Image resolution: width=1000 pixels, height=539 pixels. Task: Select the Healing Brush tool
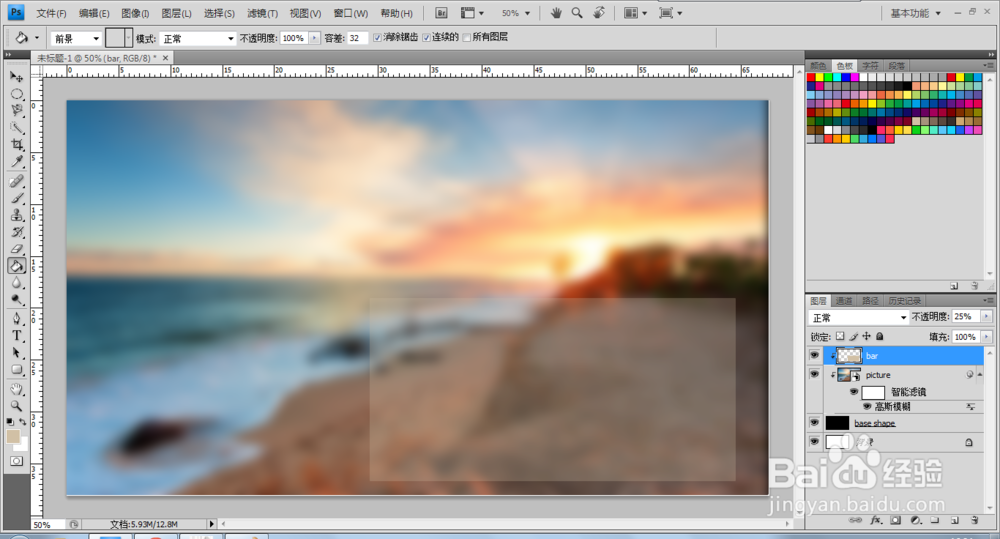[17, 182]
